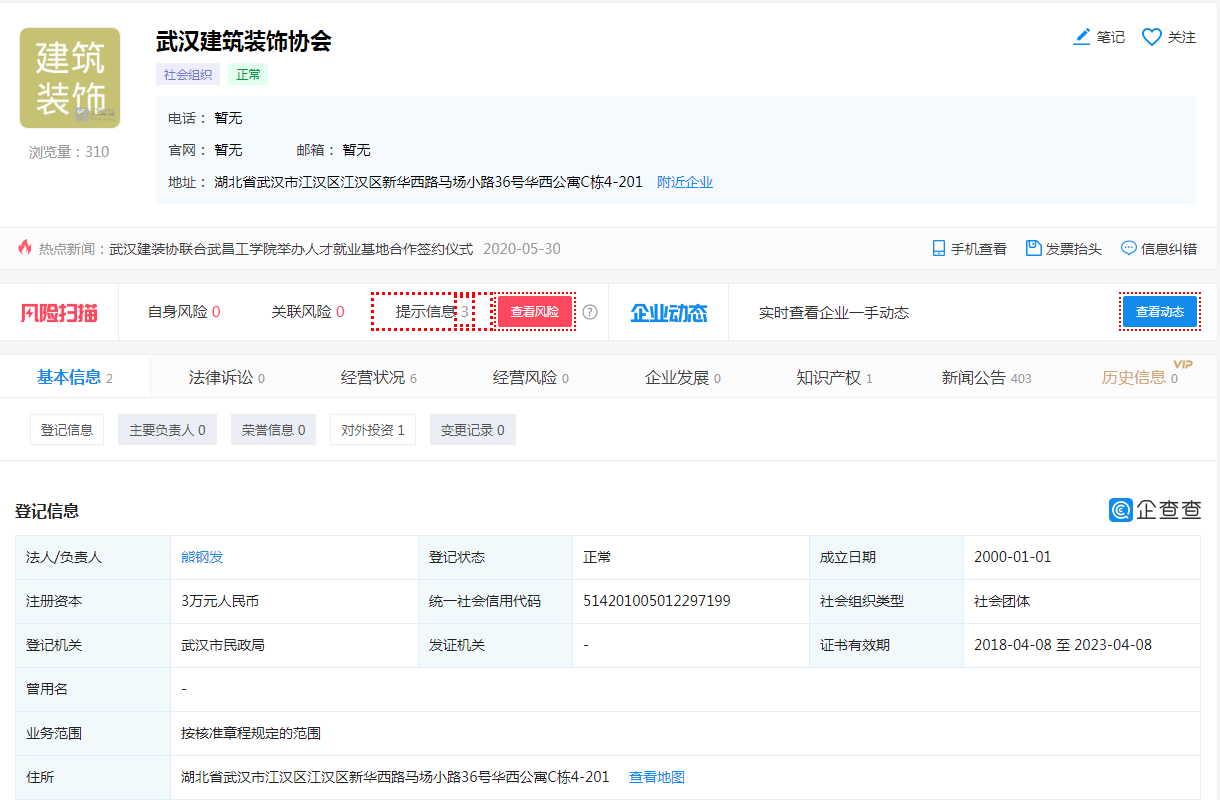Click the 企查查 logo in 登记信息

(x=1155, y=510)
